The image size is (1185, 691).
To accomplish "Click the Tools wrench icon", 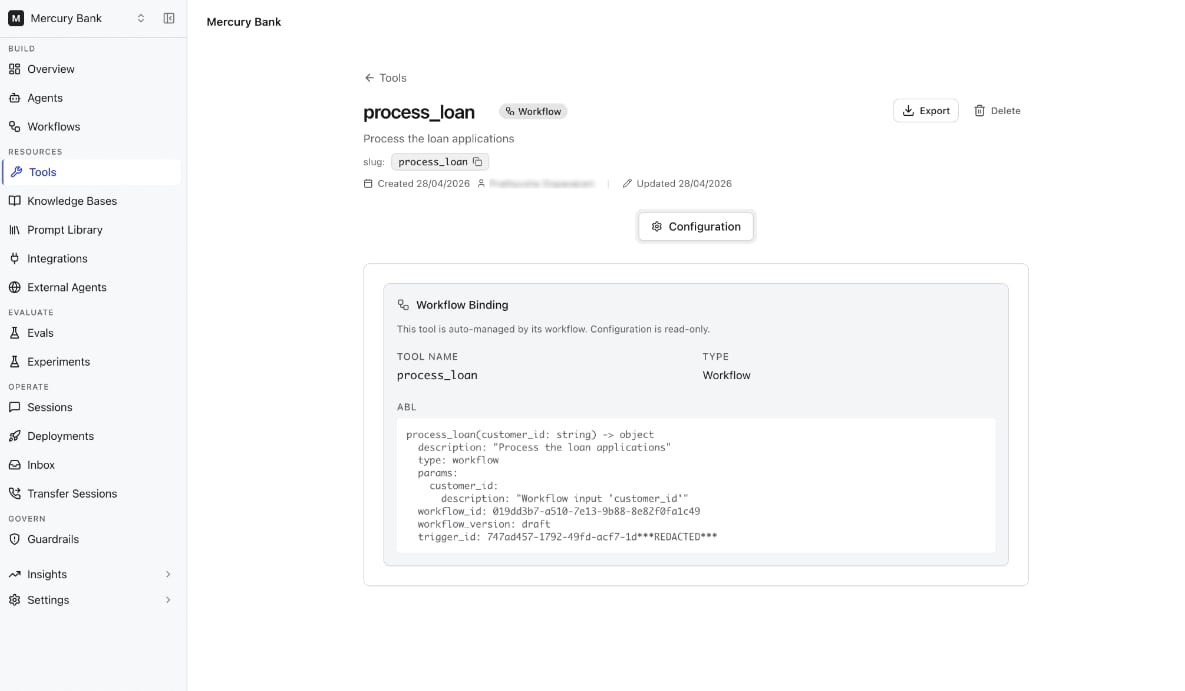I will [x=17, y=172].
